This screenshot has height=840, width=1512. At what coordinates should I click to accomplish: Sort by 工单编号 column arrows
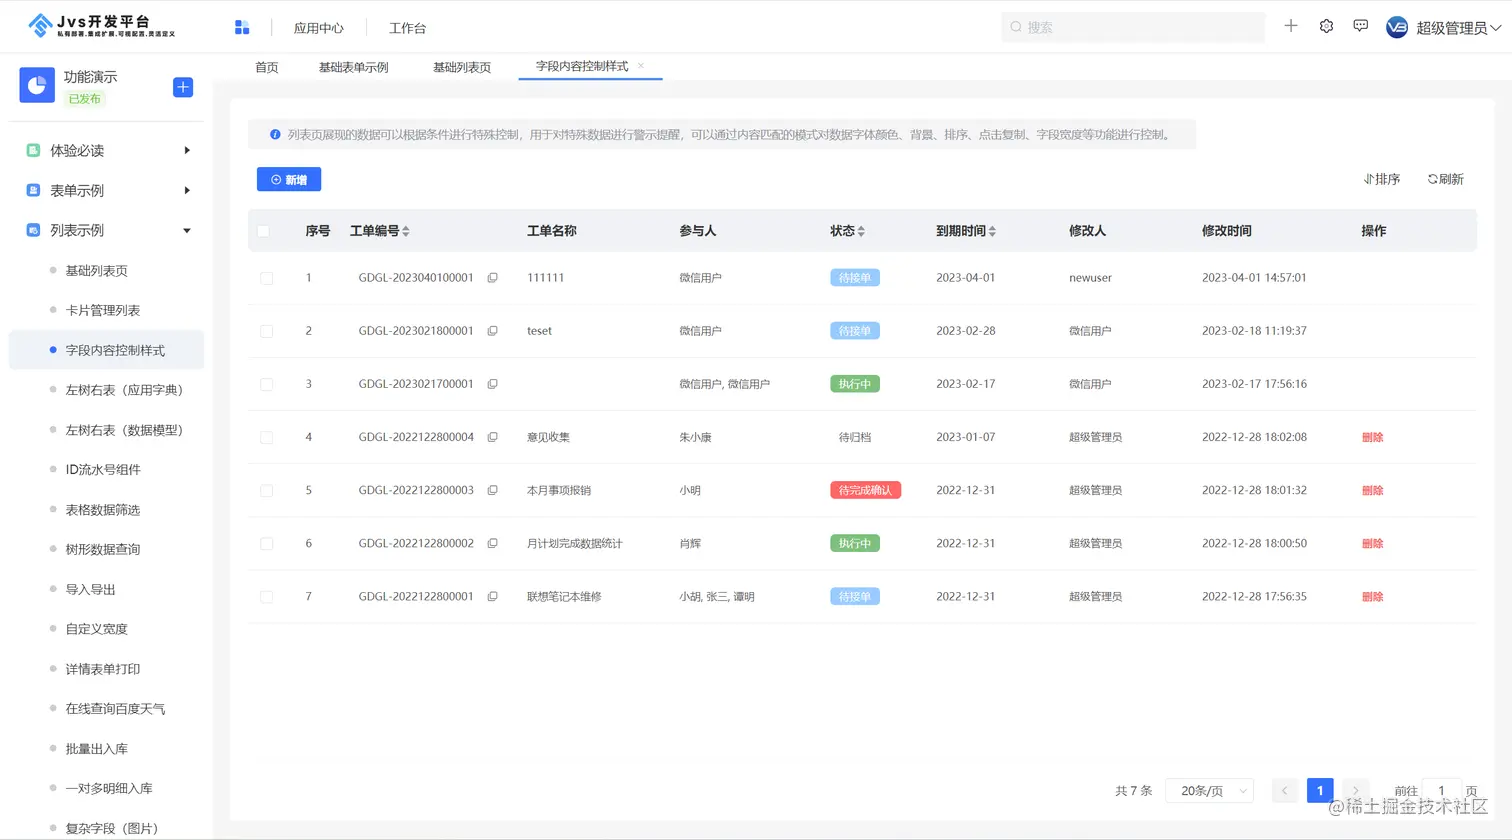[x=406, y=231]
